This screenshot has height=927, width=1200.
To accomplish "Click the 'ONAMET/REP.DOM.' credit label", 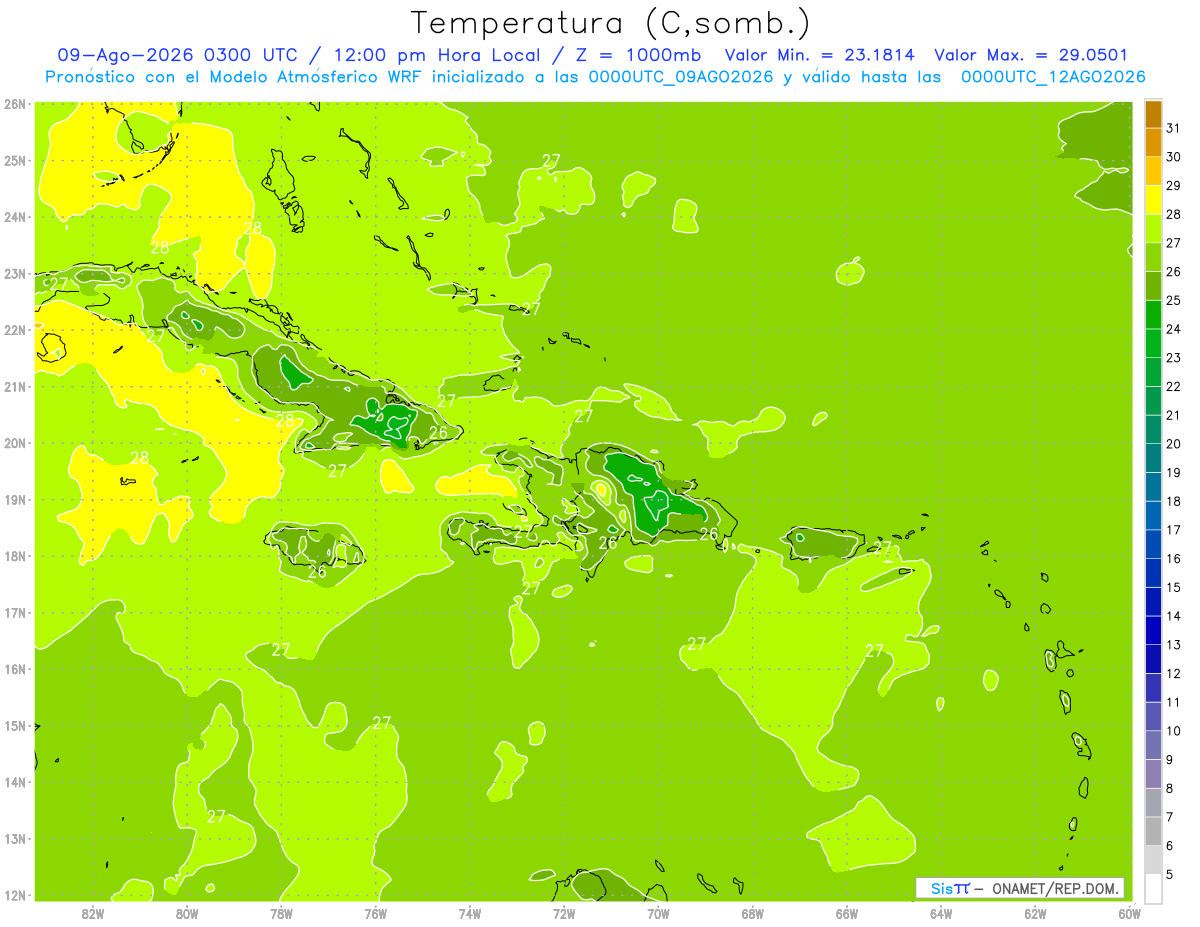I will pos(1056,888).
